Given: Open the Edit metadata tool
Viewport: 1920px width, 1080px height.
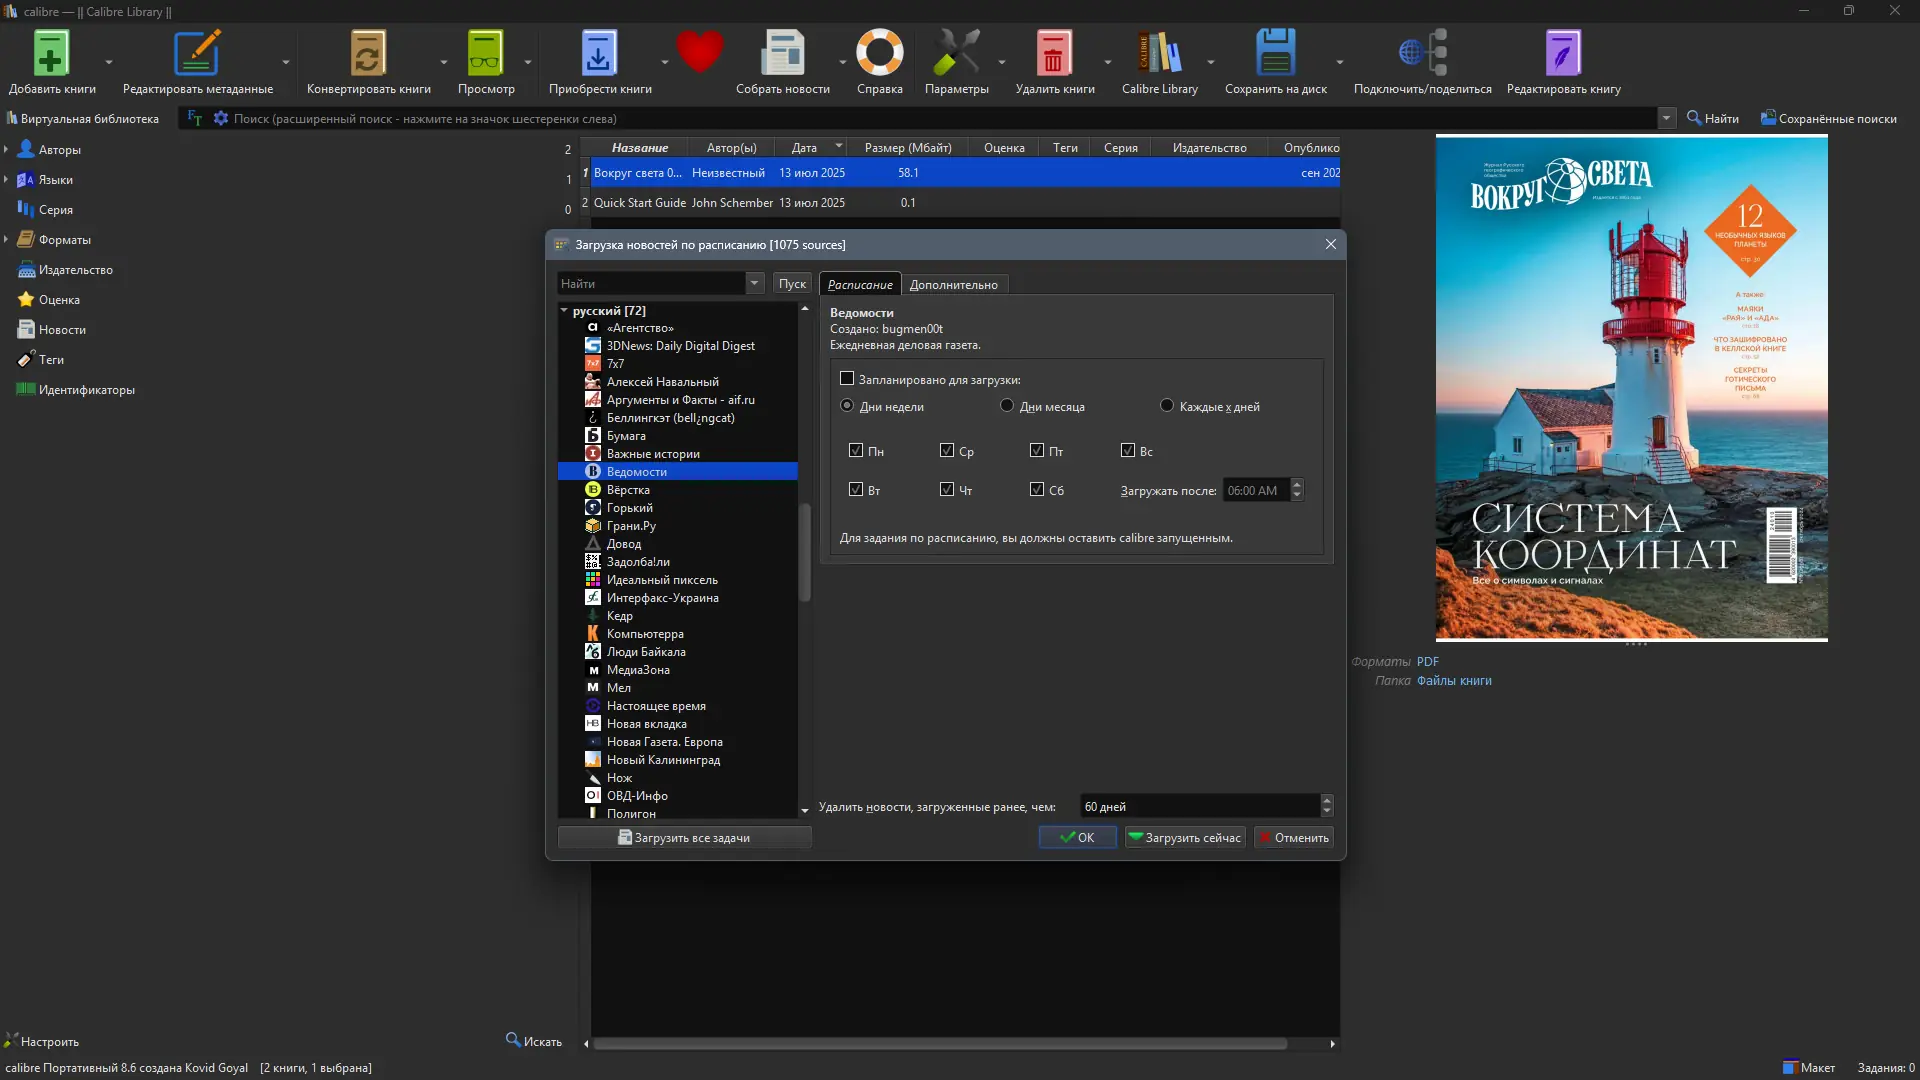Looking at the screenshot, I should click(197, 54).
